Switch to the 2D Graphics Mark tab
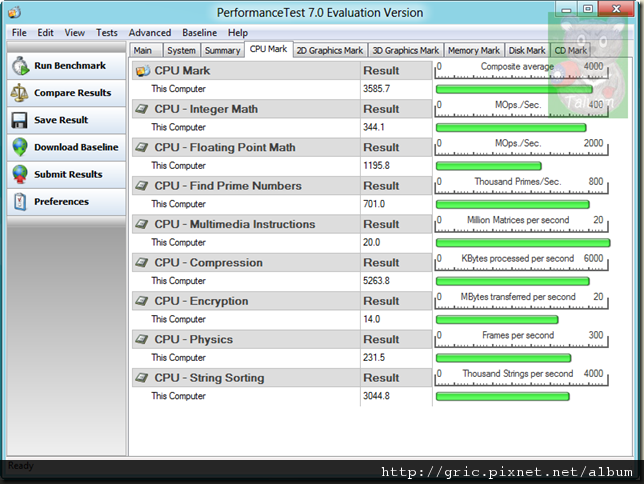This screenshot has height=484, width=644. tap(330, 51)
